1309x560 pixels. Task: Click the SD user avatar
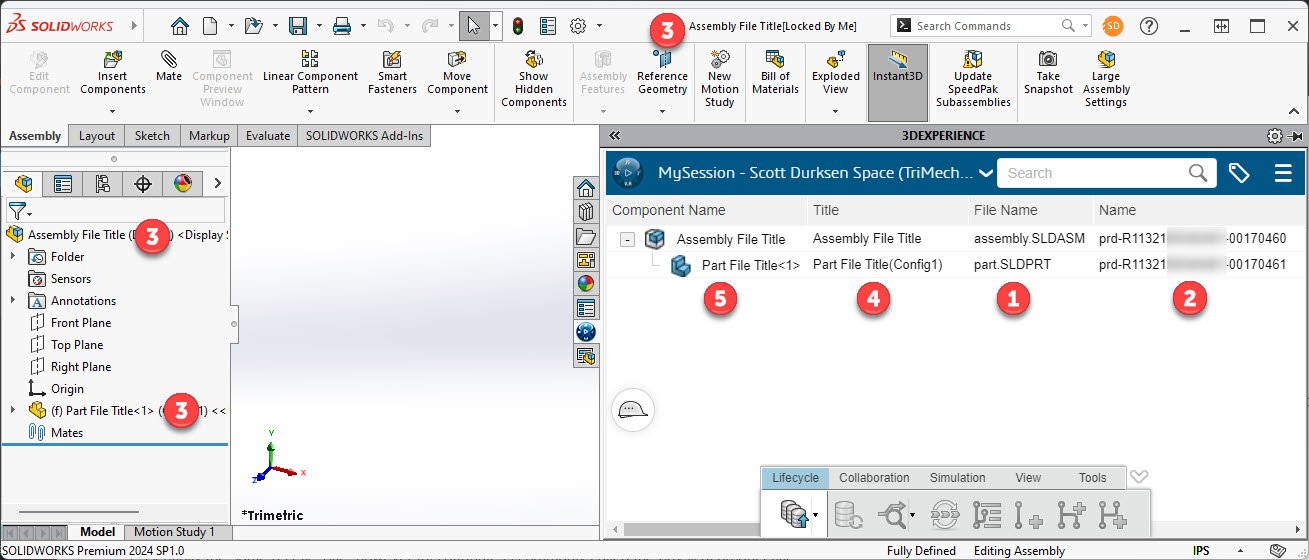[1113, 26]
